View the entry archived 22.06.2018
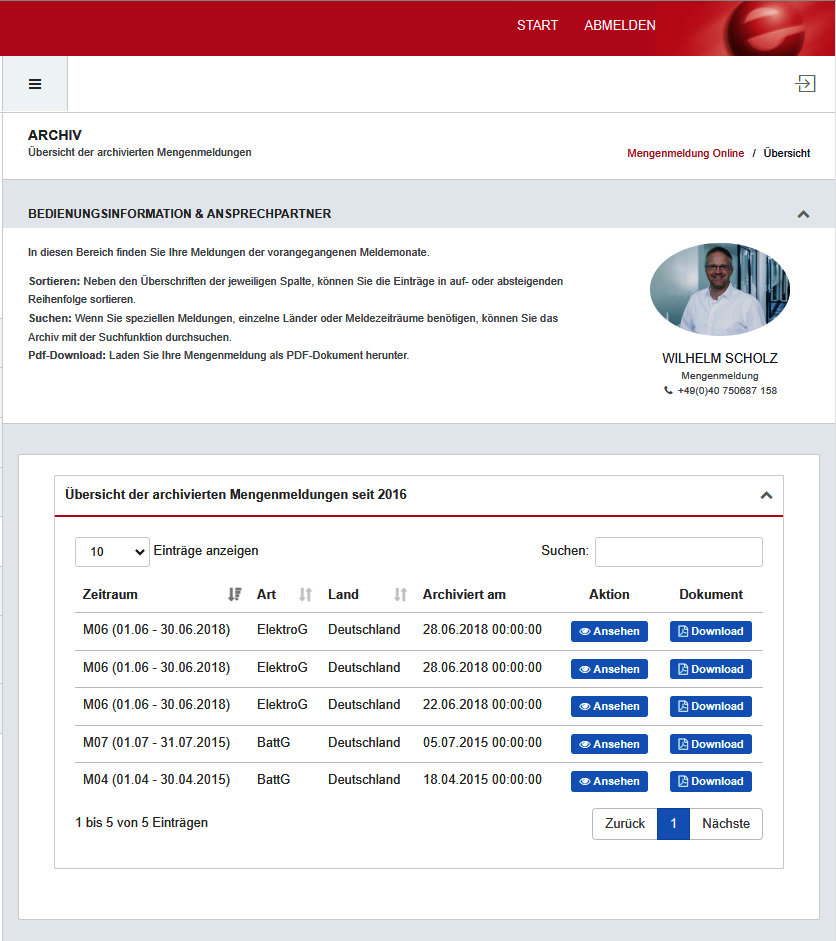This screenshot has width=836, height=941. click(609, 706)
